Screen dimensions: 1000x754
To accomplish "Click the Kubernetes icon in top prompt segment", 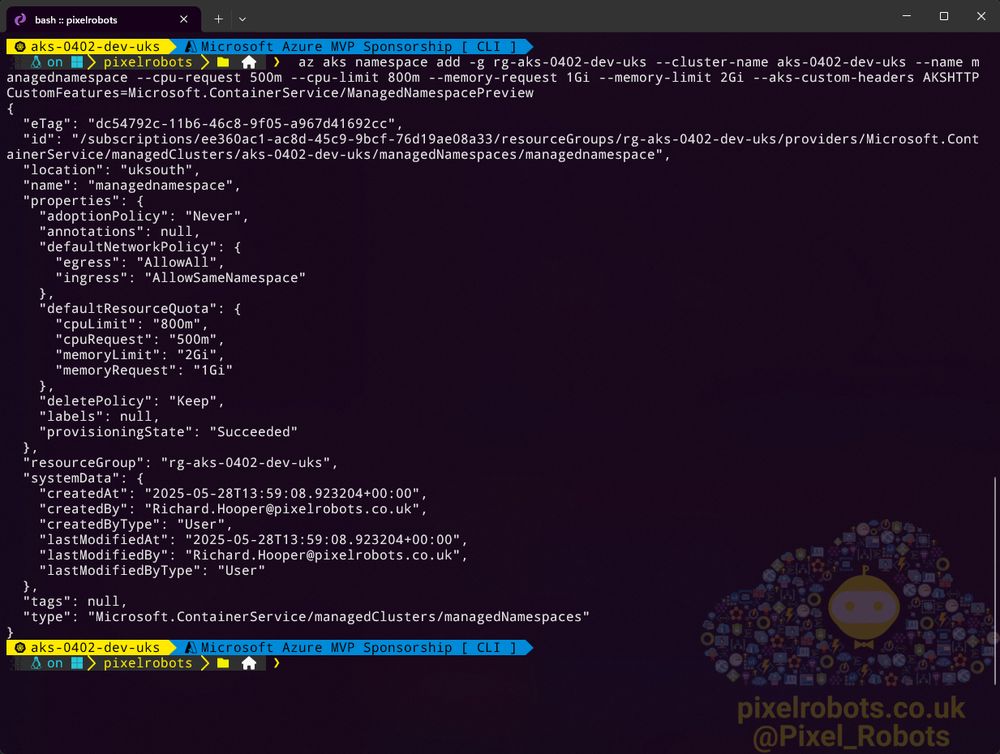I will (20, 47).
